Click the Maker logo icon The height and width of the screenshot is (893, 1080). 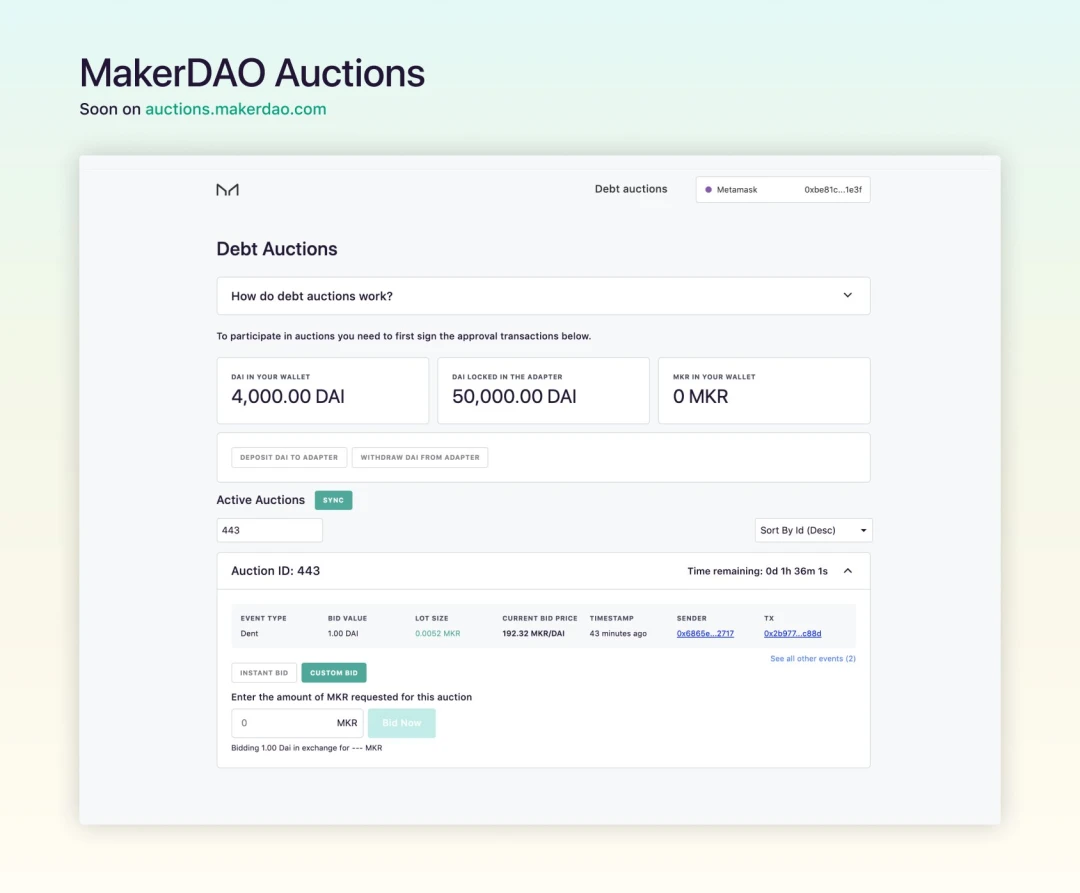pos(227,190)
